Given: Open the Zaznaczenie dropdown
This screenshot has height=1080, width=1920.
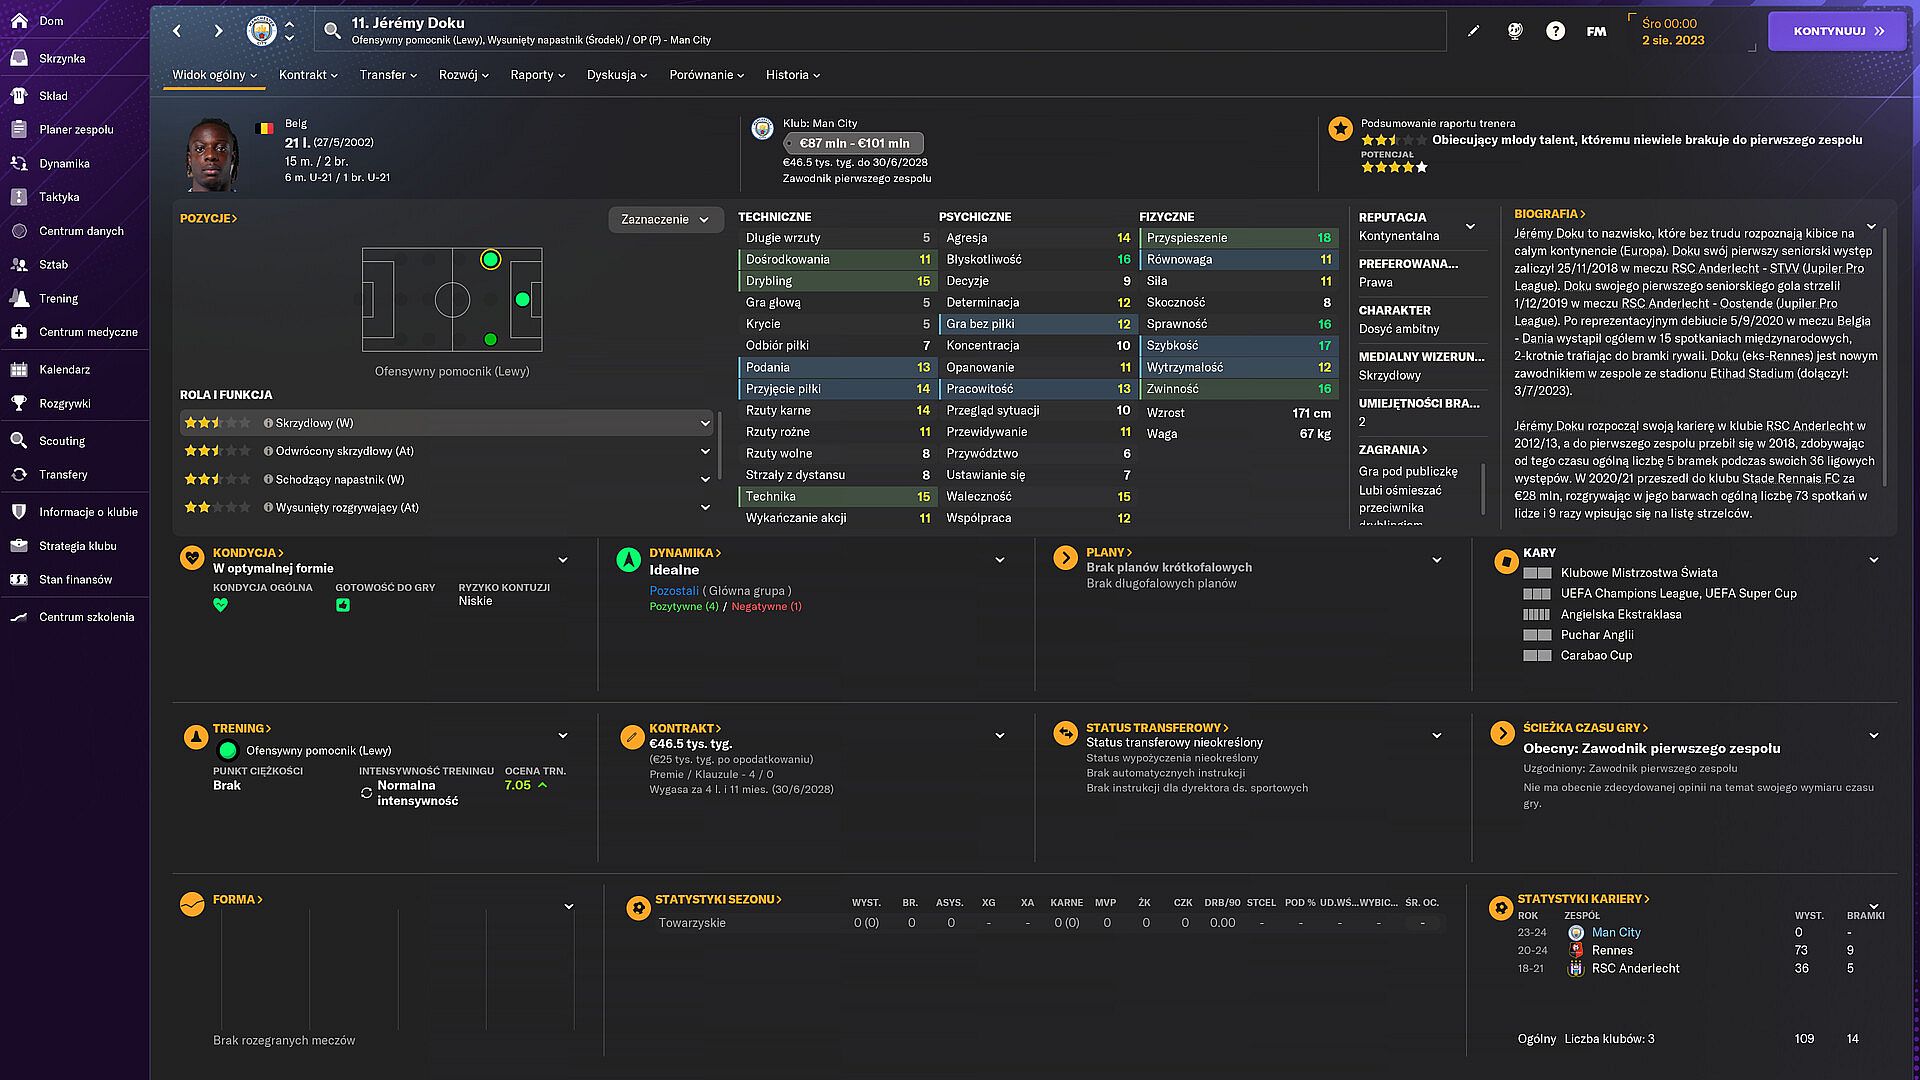Looking at the screenshot, I should pyautogui.click(x=664, y=220).
